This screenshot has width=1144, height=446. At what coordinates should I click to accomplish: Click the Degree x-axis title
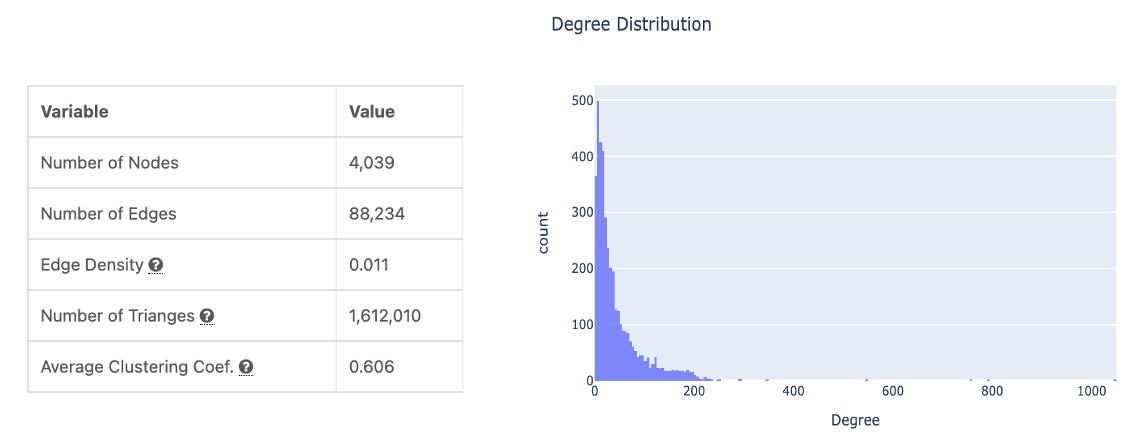coord(855,420)
